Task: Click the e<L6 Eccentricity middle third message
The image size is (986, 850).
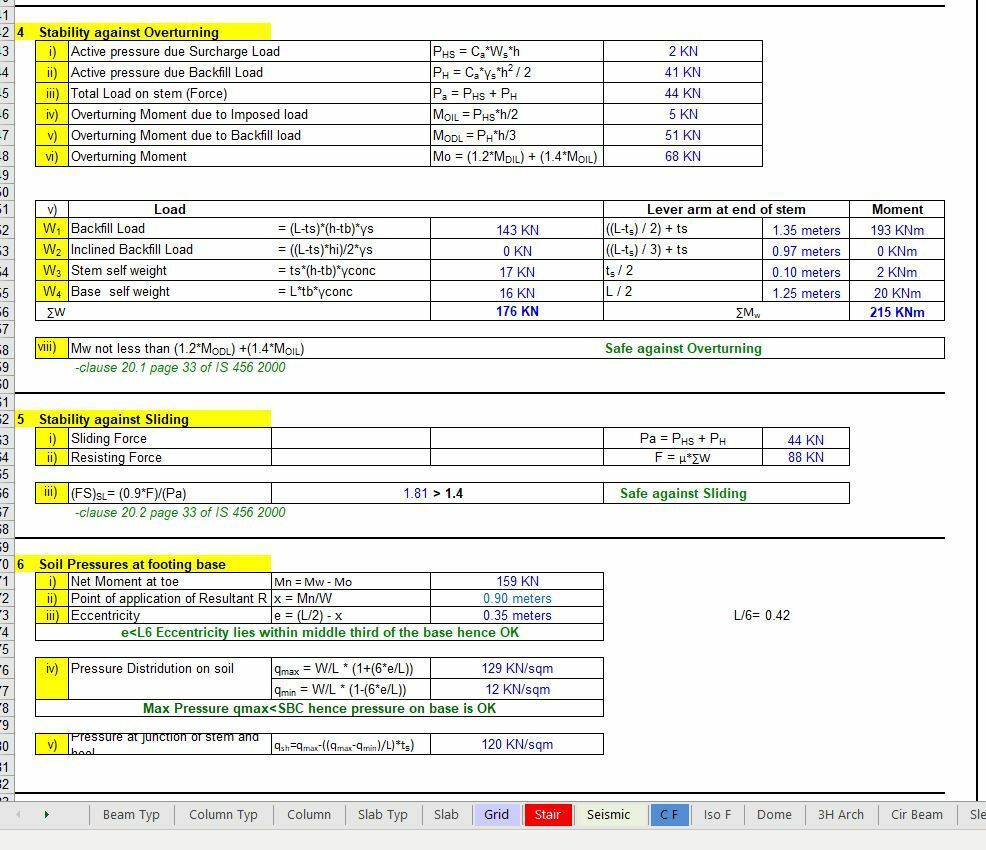Action: click(x=319, y=632)
